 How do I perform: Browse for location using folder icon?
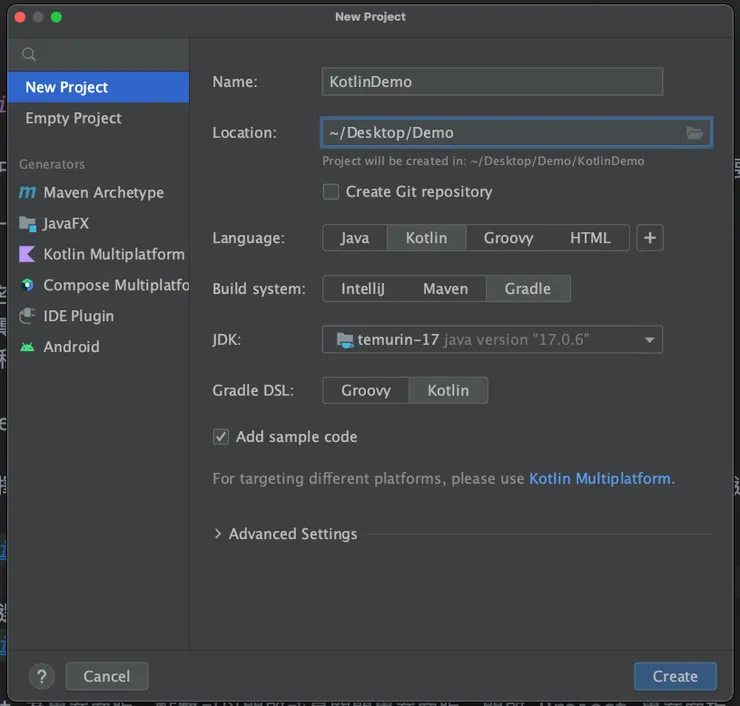[x=694, y=133]
